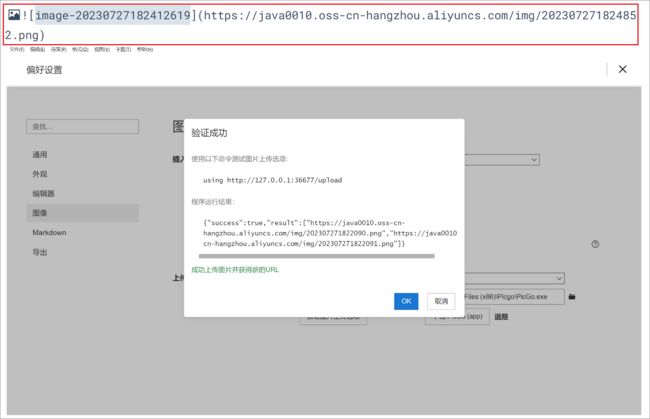Select the 外观 settings category
650x419 pixels.
(82, 174)
